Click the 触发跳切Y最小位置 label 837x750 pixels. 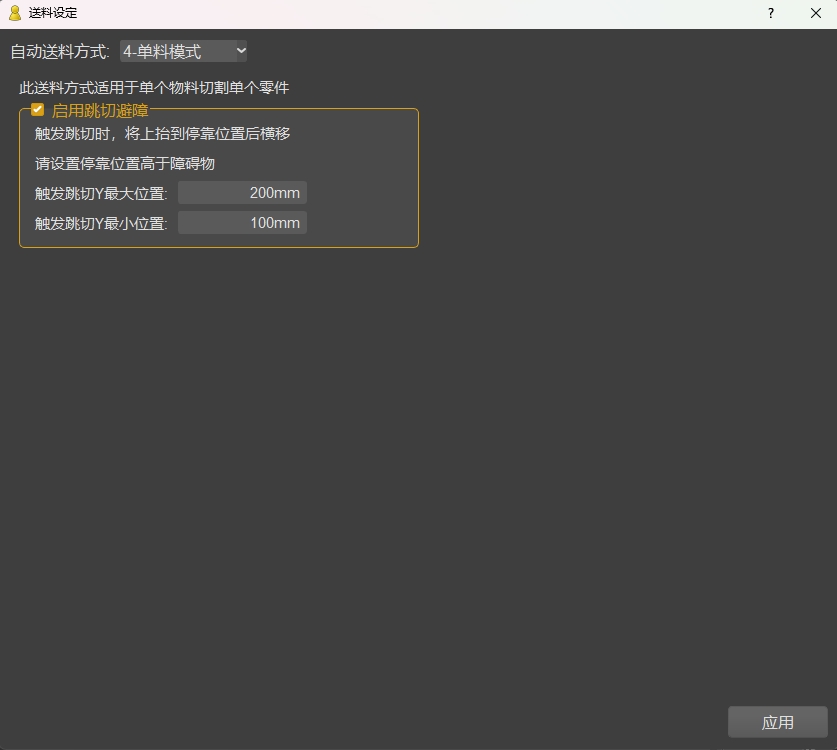[x=101, y=223]
